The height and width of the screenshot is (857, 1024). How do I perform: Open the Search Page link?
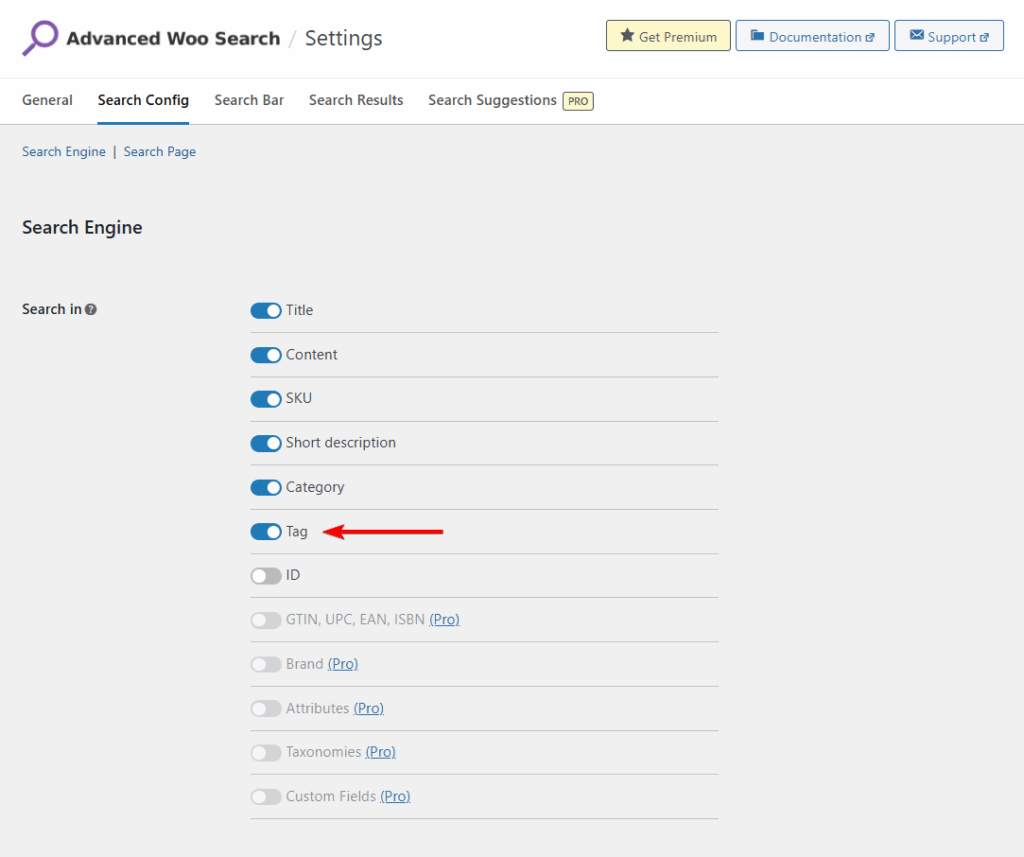click(x=159, y=151)
